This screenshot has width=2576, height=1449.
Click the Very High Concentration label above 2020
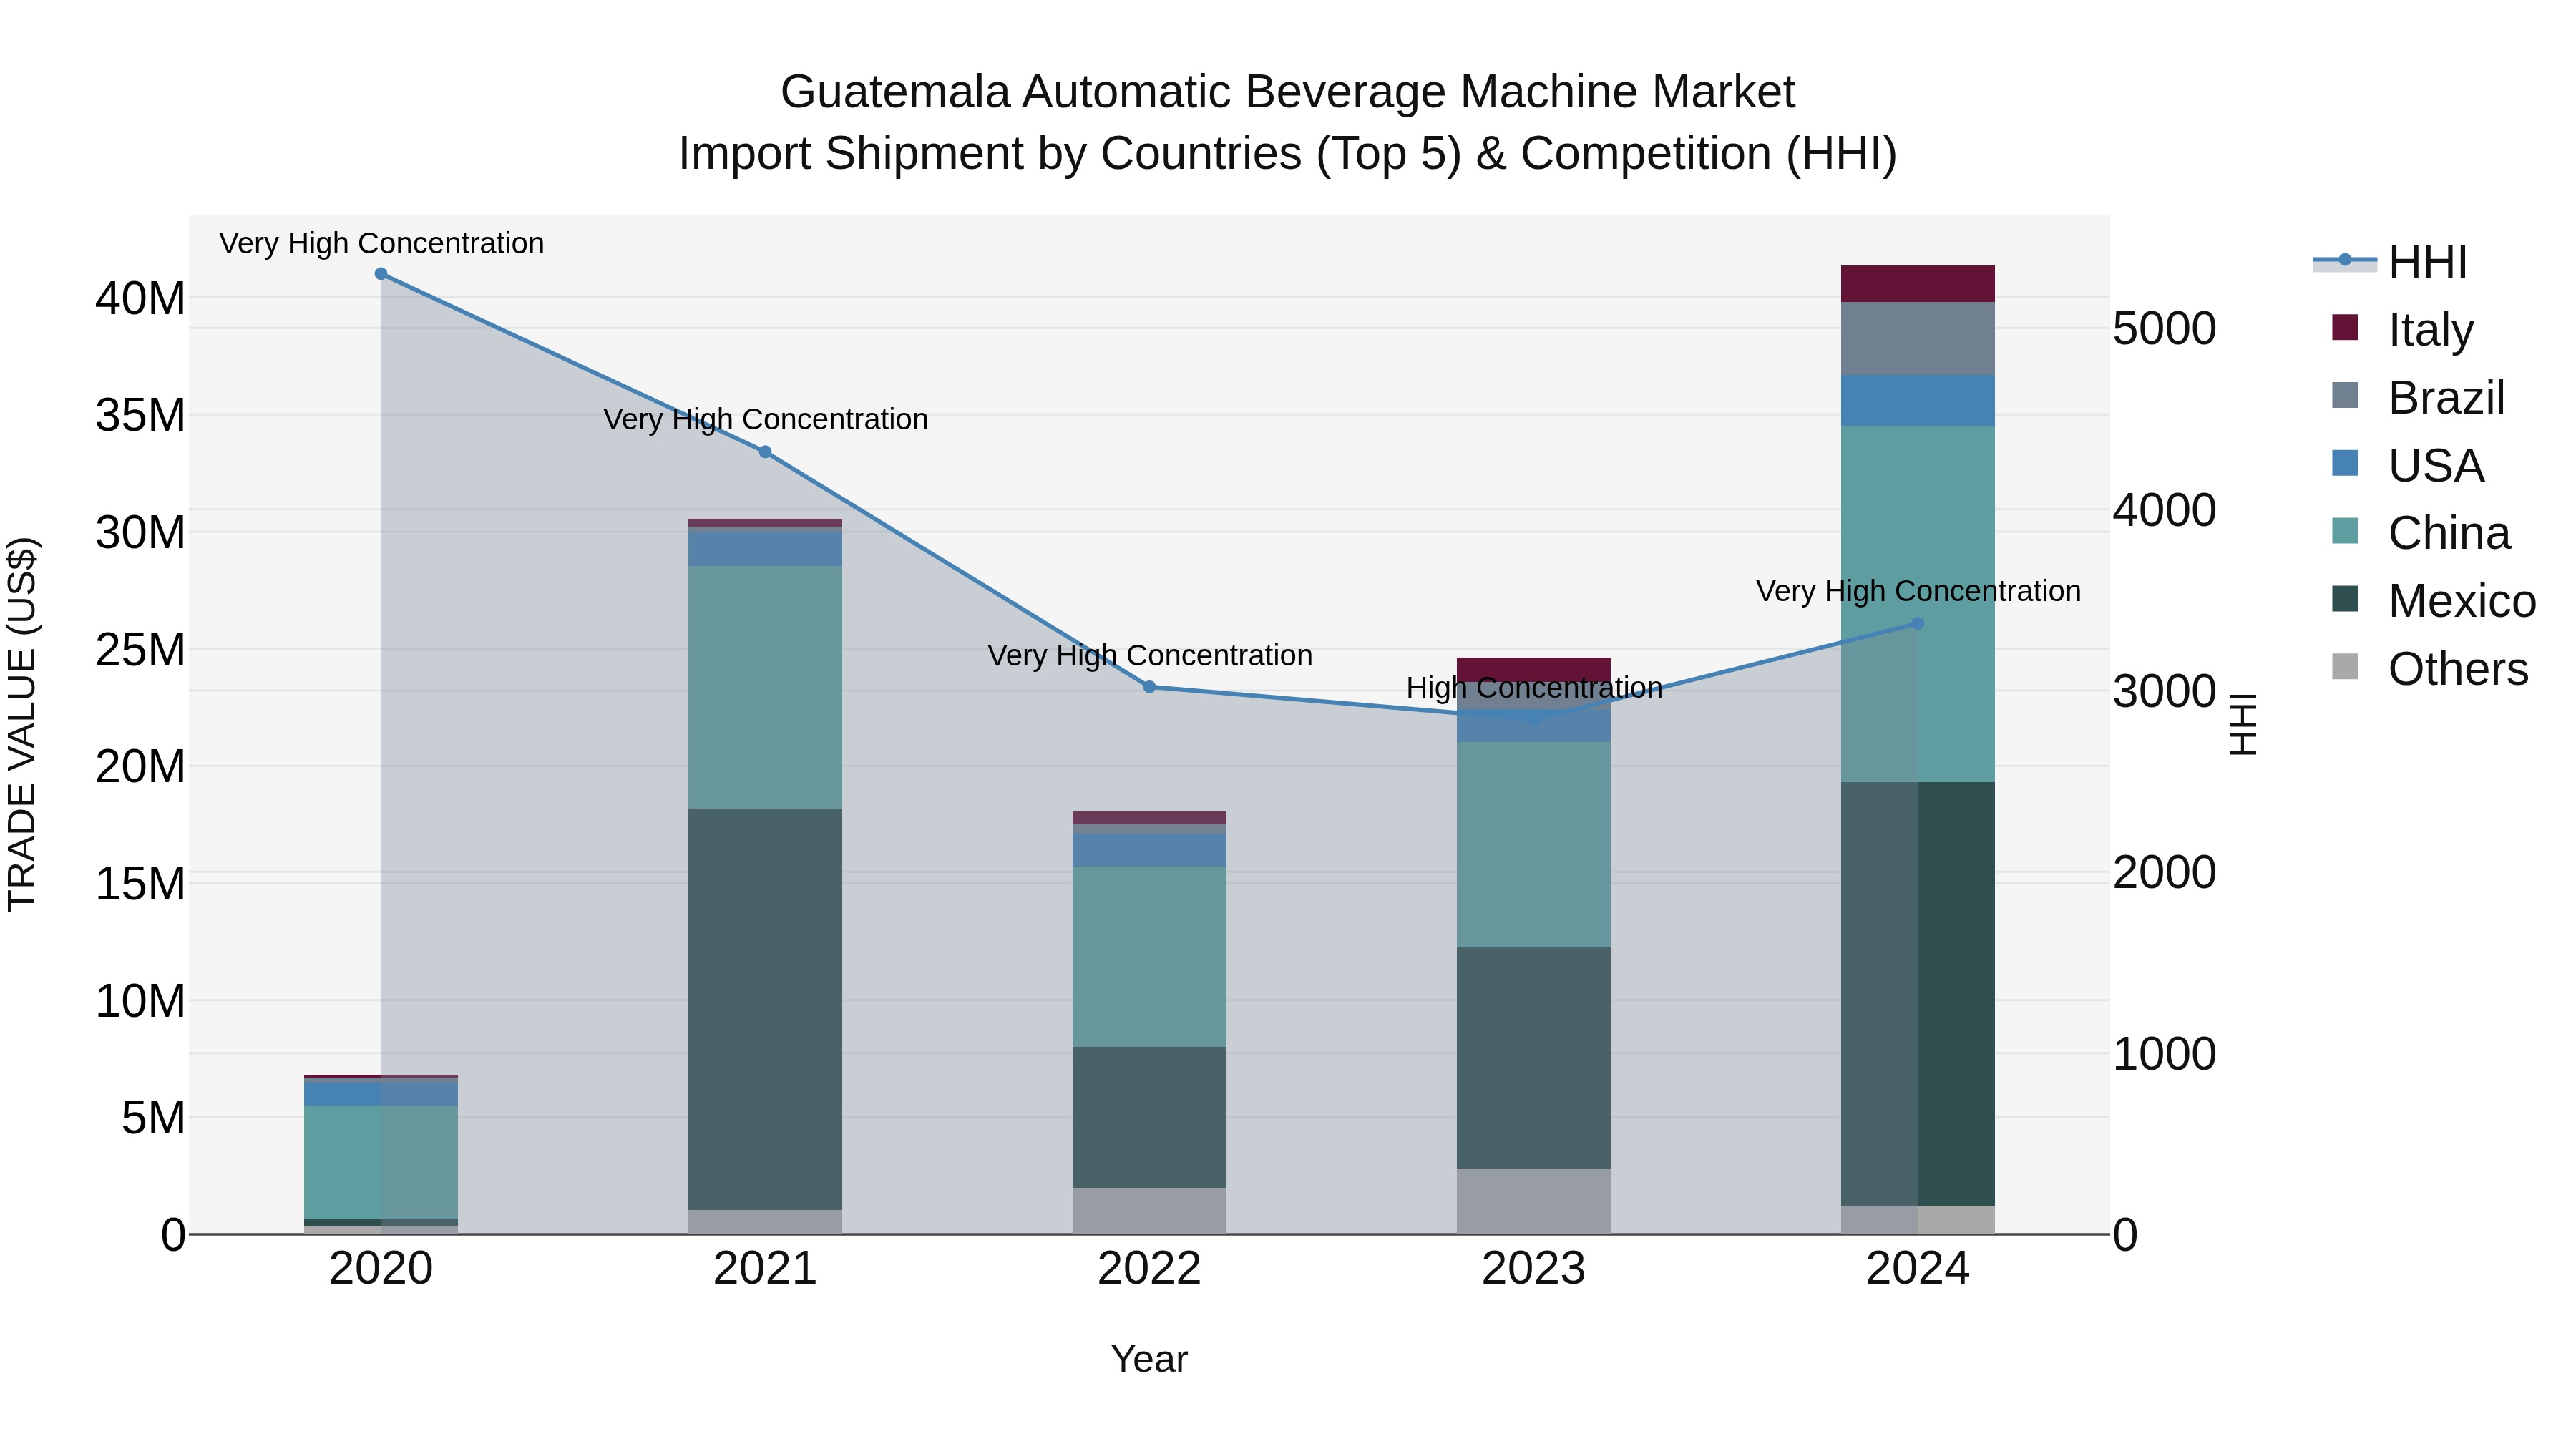tap(381, 243)
